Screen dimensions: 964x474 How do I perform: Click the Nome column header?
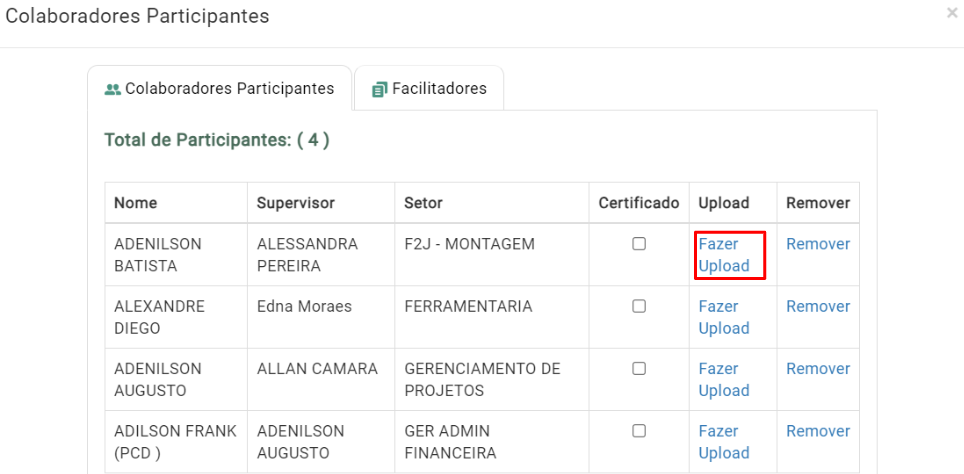click(135, 203)
